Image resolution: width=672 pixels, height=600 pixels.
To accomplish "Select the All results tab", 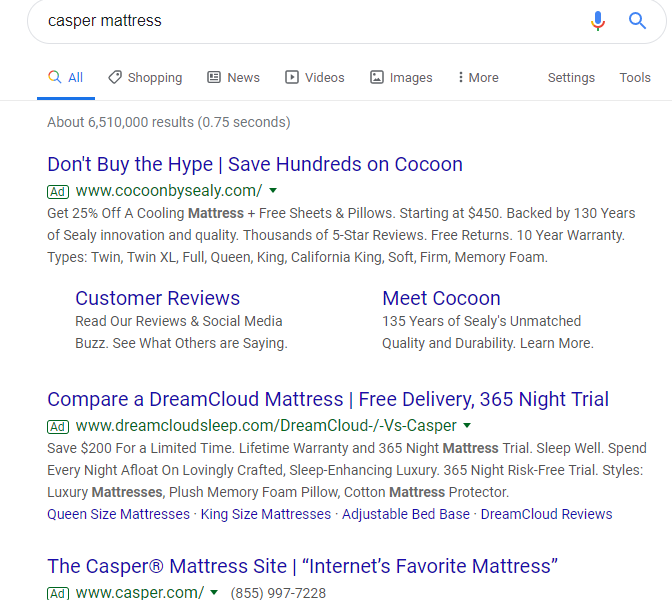I will (66, 78).
